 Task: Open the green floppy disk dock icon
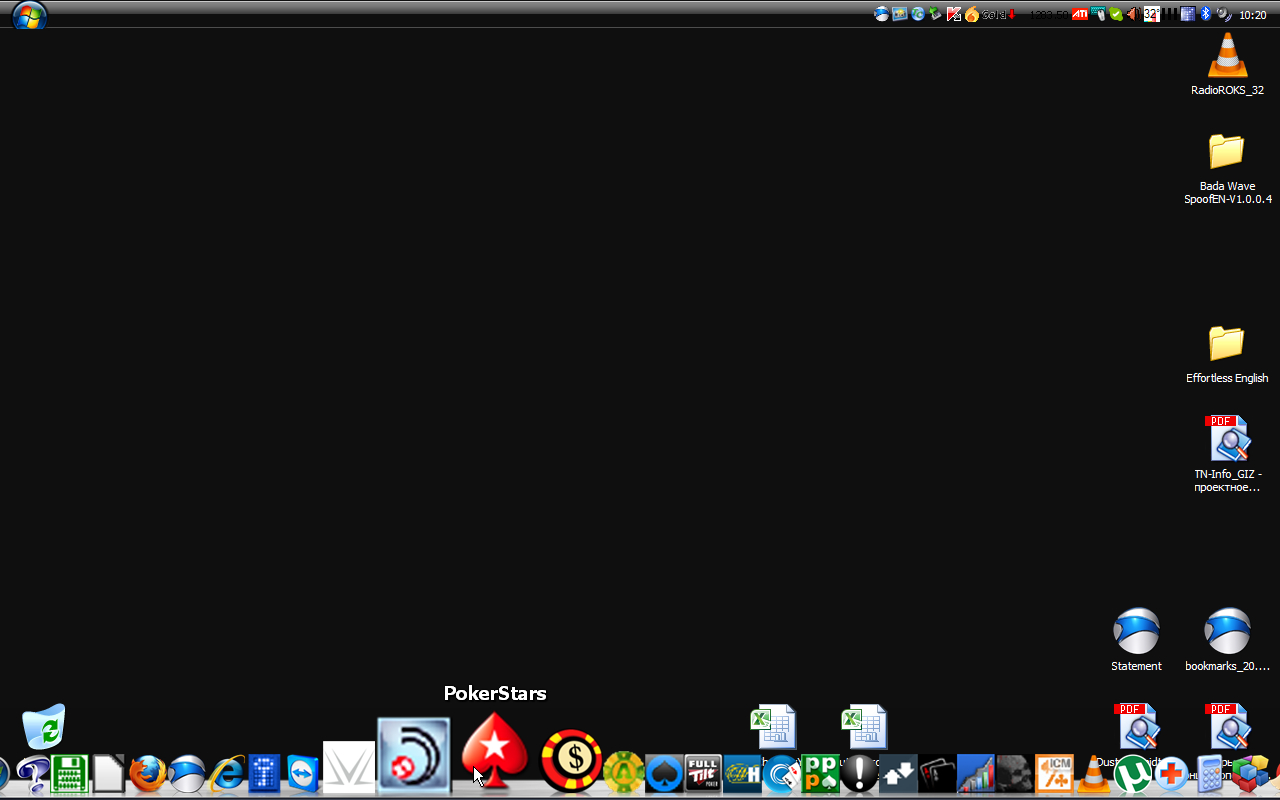tap(70, 774)
